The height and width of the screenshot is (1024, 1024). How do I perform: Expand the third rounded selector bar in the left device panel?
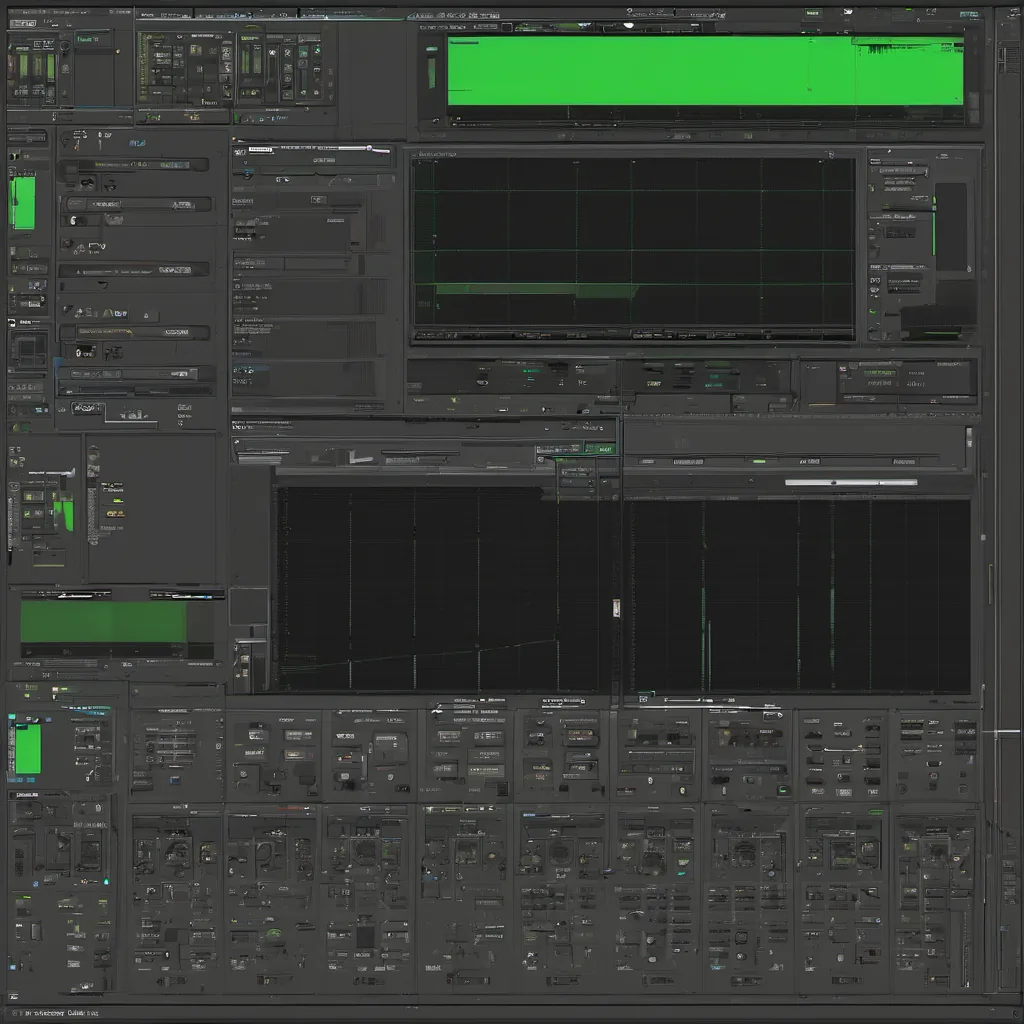[x=136, y=332]
